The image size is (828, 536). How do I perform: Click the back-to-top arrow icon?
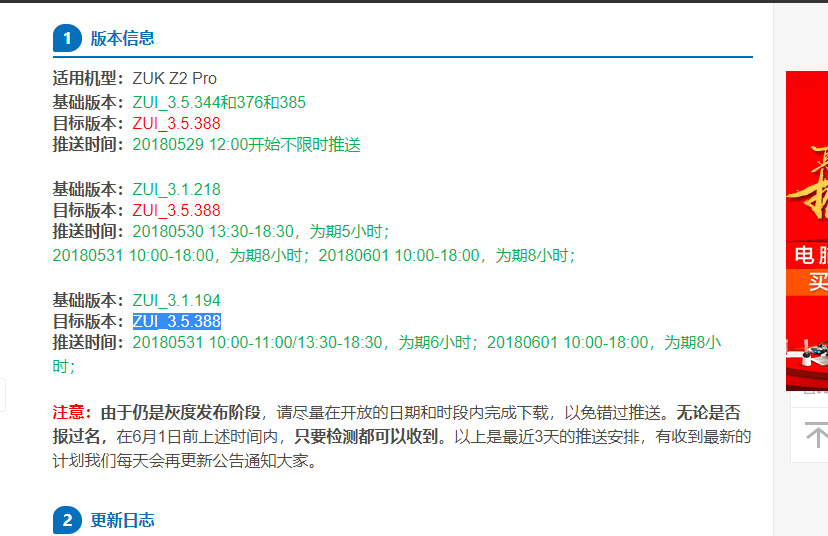pyautogui.click(x=816, y=436)
